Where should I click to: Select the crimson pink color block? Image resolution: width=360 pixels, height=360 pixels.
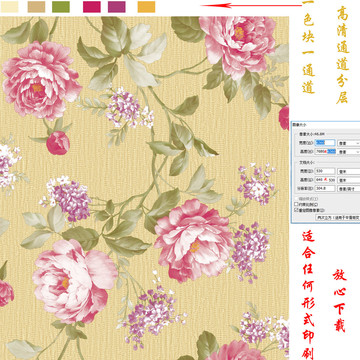click(92, 7)
